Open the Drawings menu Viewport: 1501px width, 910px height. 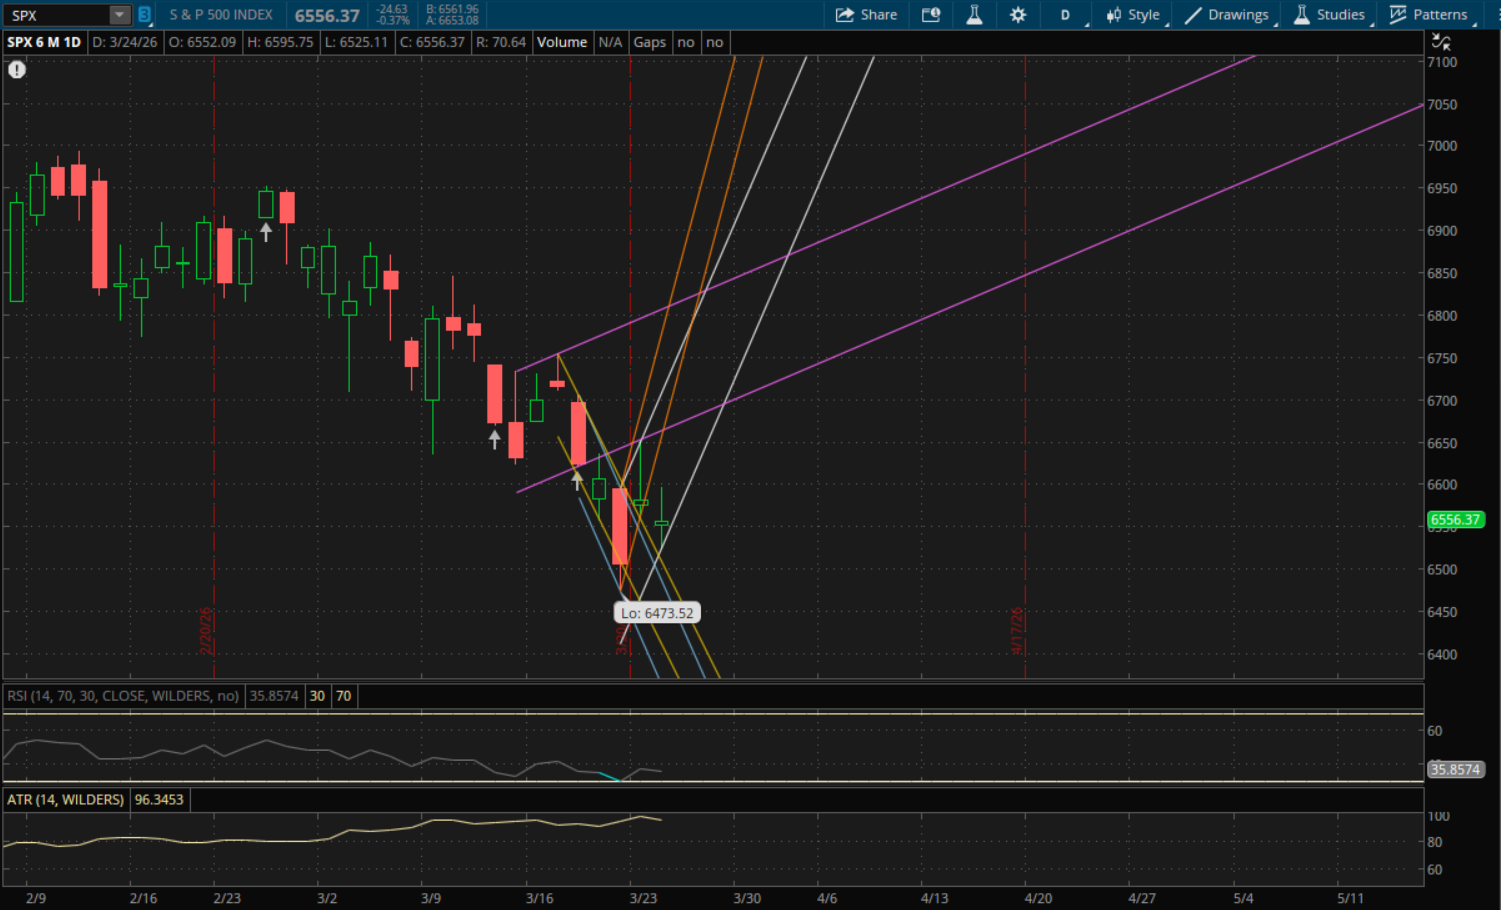[1227, 15]
